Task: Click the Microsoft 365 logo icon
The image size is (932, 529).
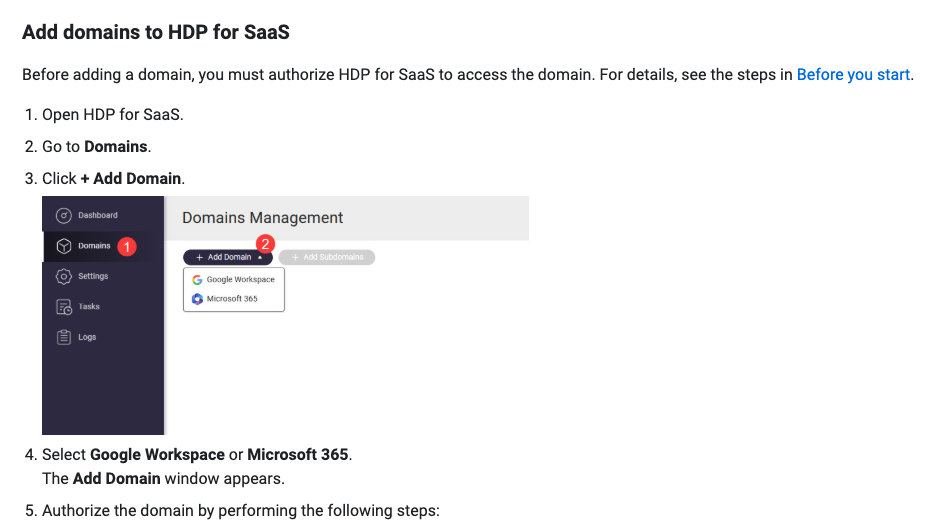Action: click(x=198, y=299)
